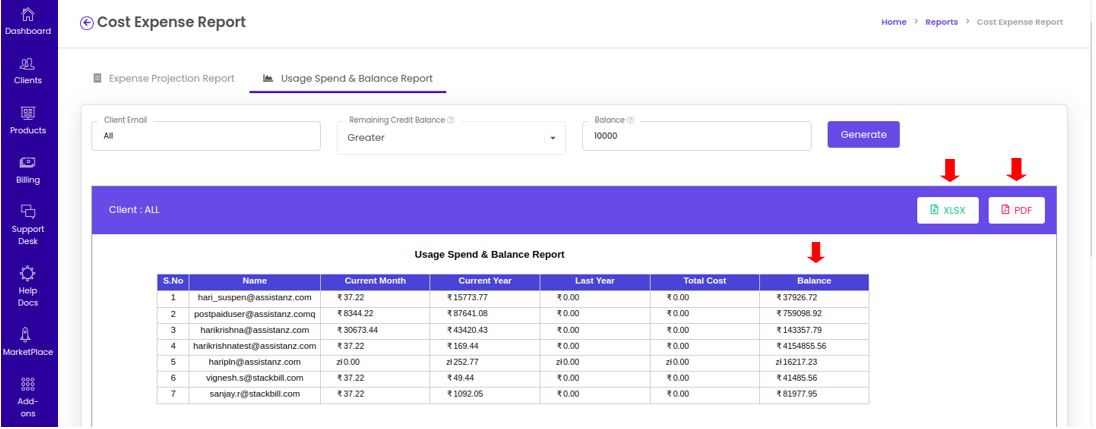The image size is (1096, 429).
Task: Export the report as XLSX
Action: (x=948, y=210)
